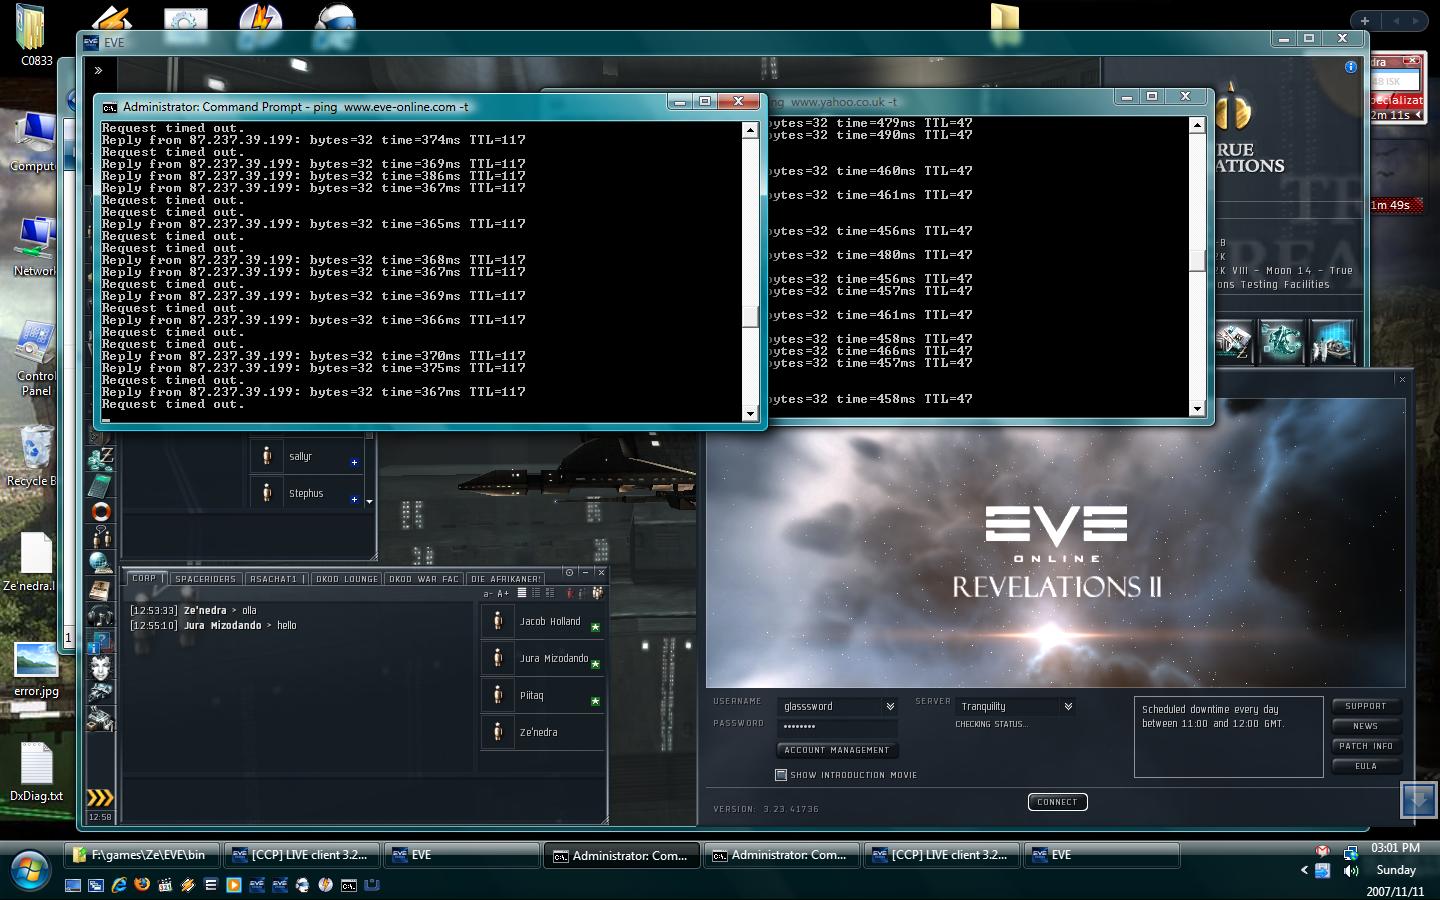Open the calculator icon in the EVE sidebar
The width and height of the screenshot is (1440, 900).
click(101, 486)
